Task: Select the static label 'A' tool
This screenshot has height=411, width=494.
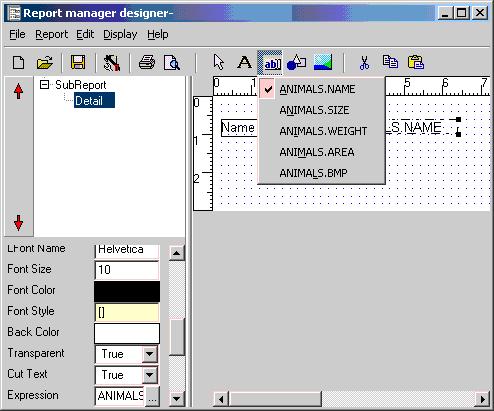Action: coord(244,62)
